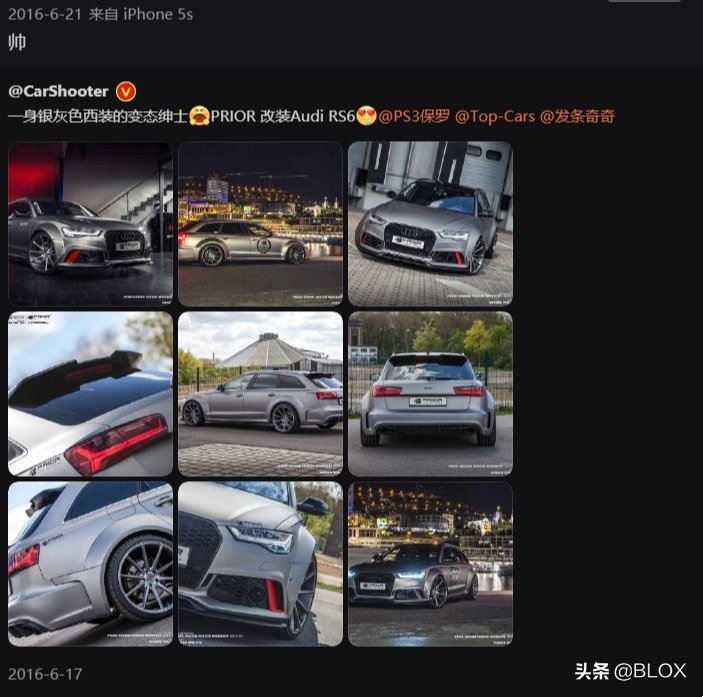This screenshot has width=703, height=697.
Task: Open photo of RS6 on cobblestone pavement
Action: pos(430,224)
